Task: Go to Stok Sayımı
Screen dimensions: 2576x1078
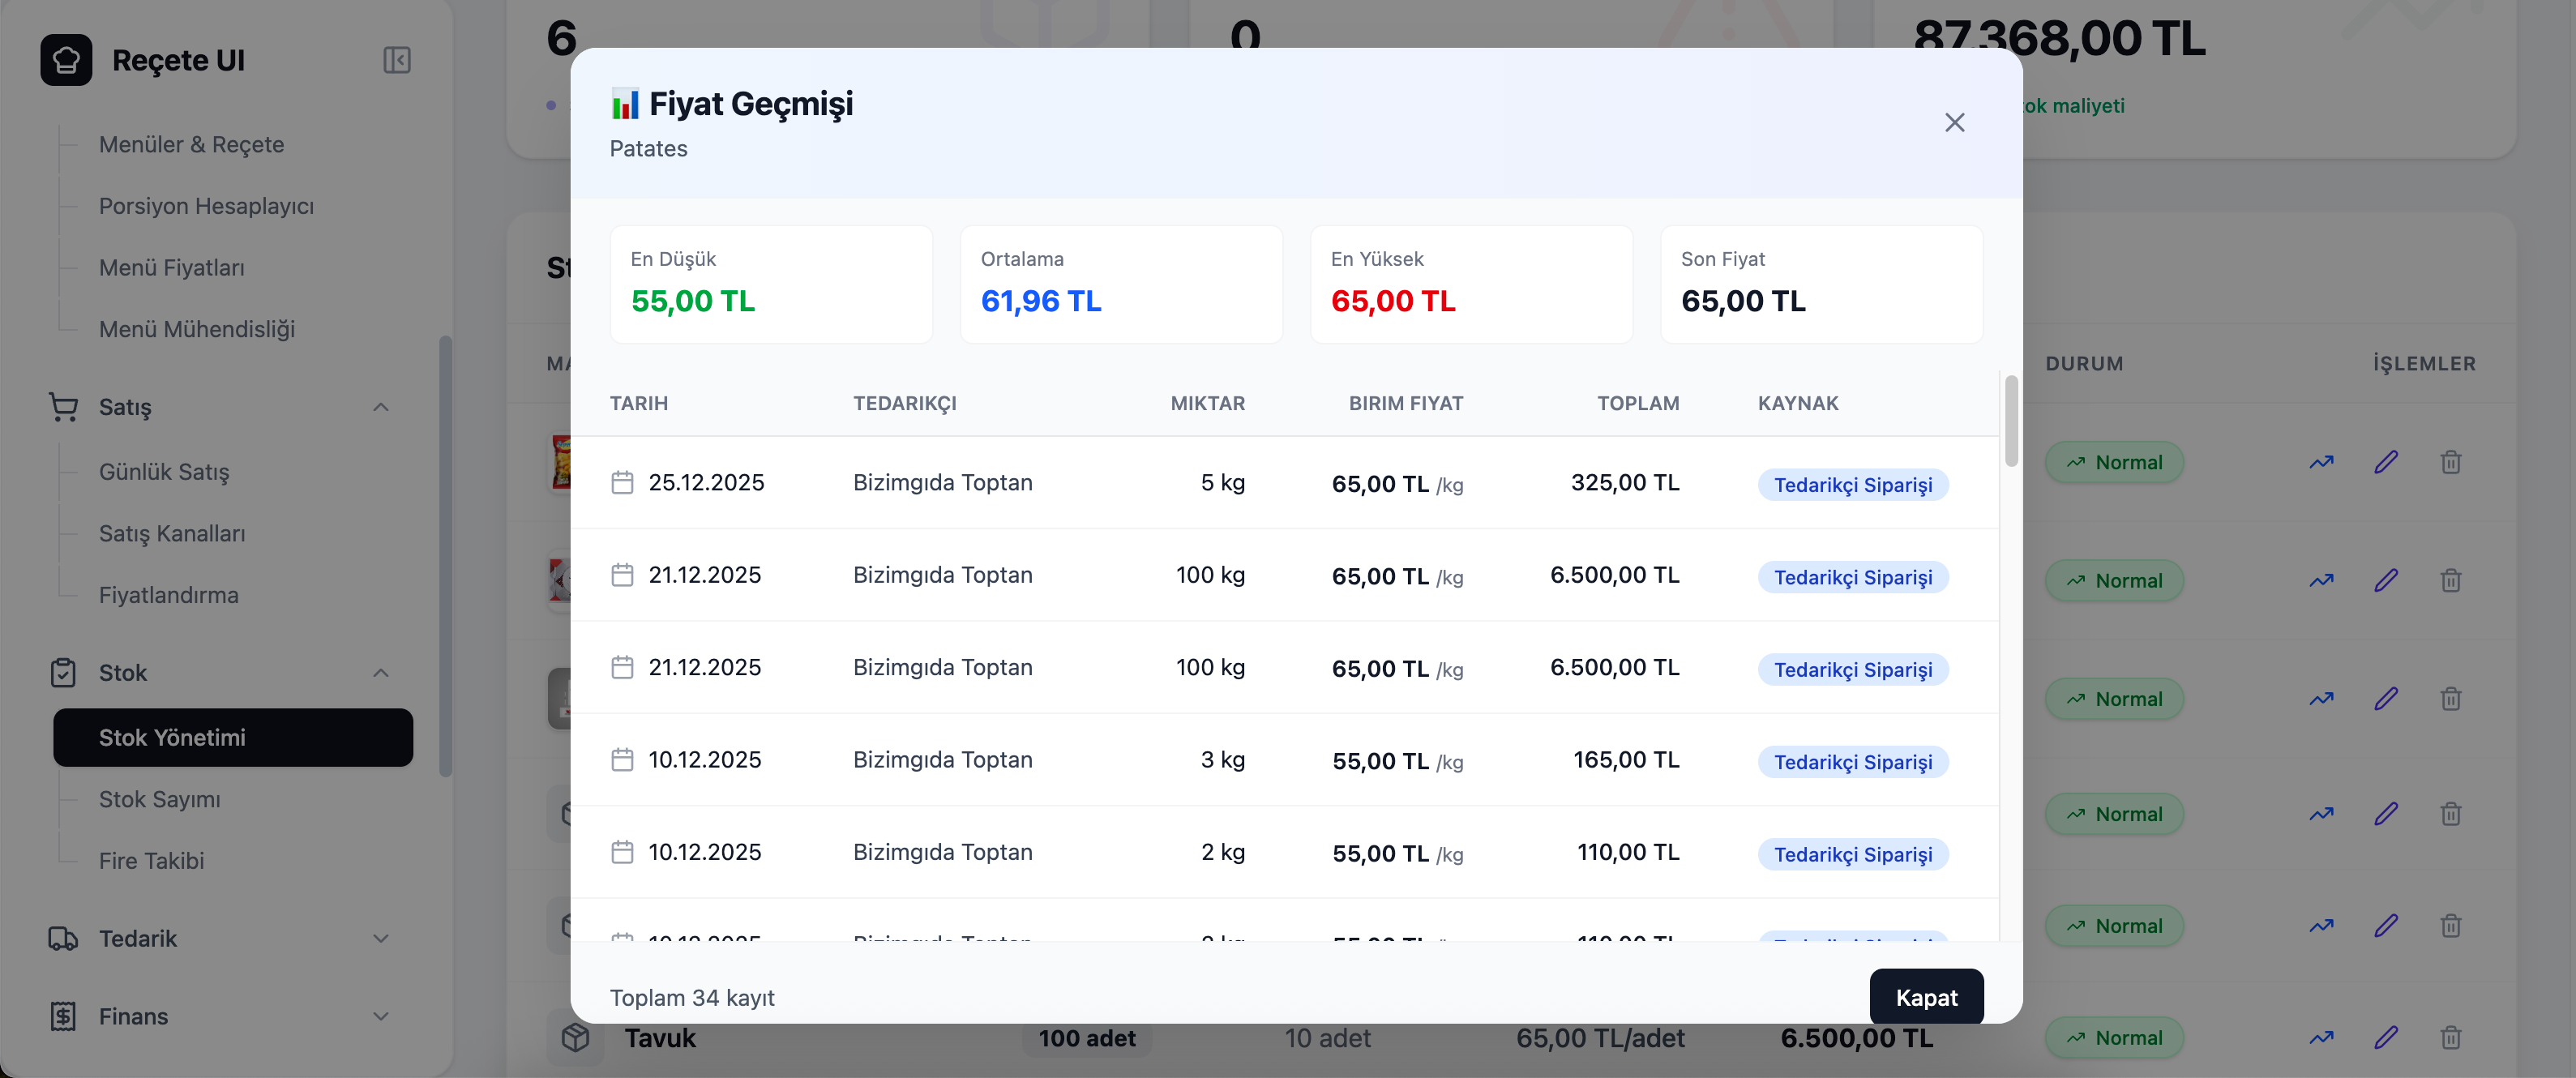Action: click(160, 799)
